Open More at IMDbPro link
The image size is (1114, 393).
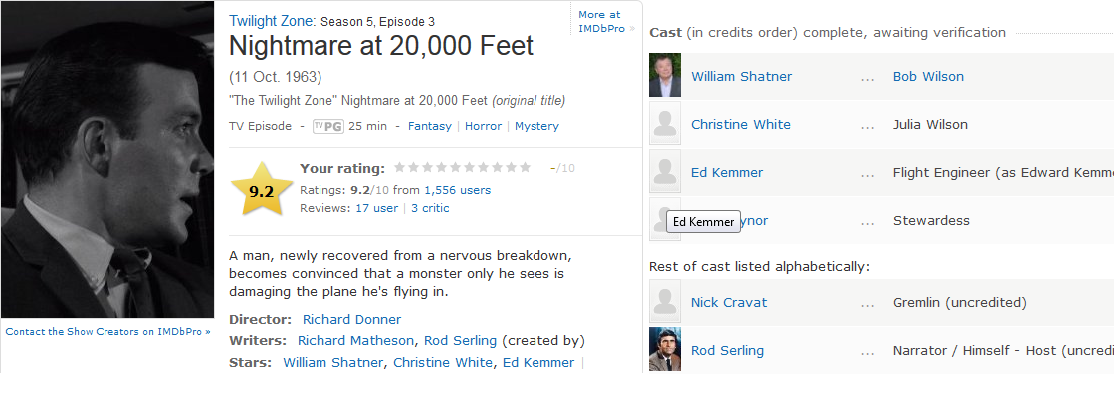point(603,21)
